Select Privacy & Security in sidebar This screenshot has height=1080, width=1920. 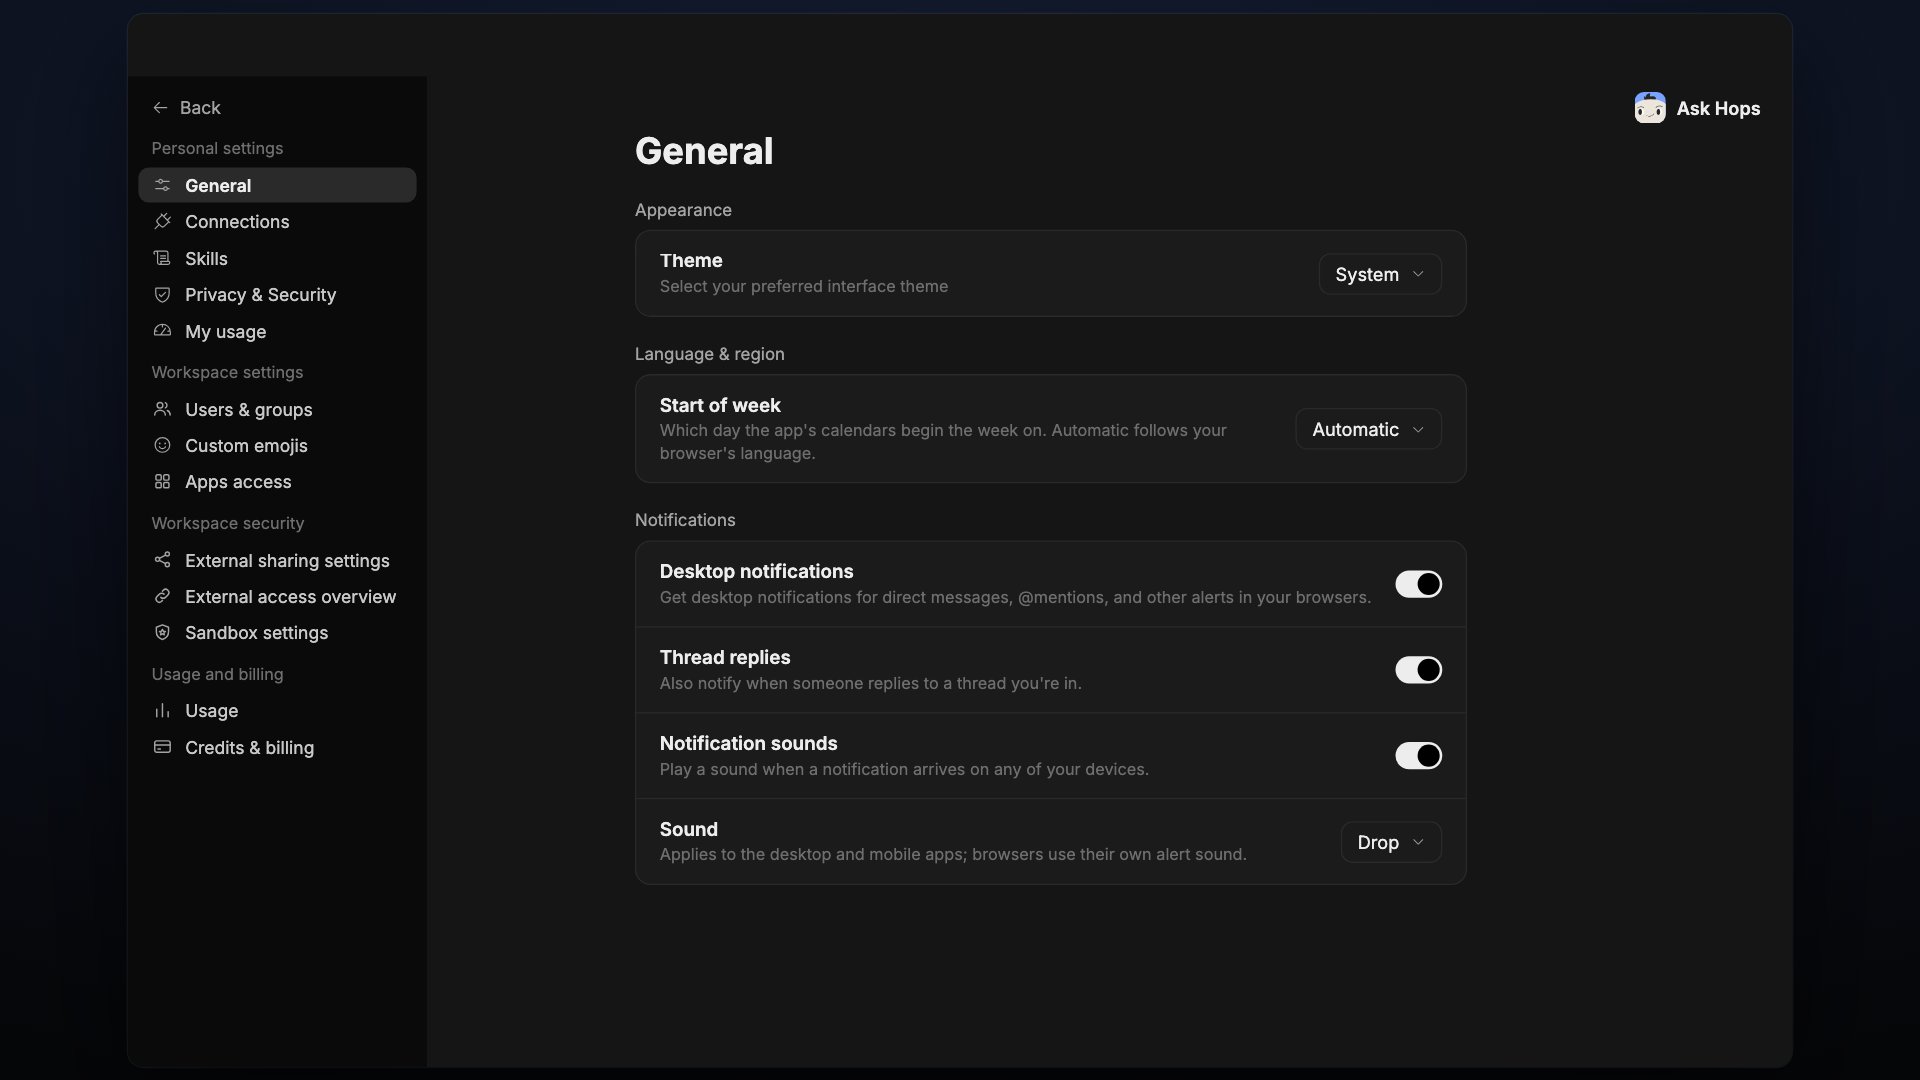point(277,294)
